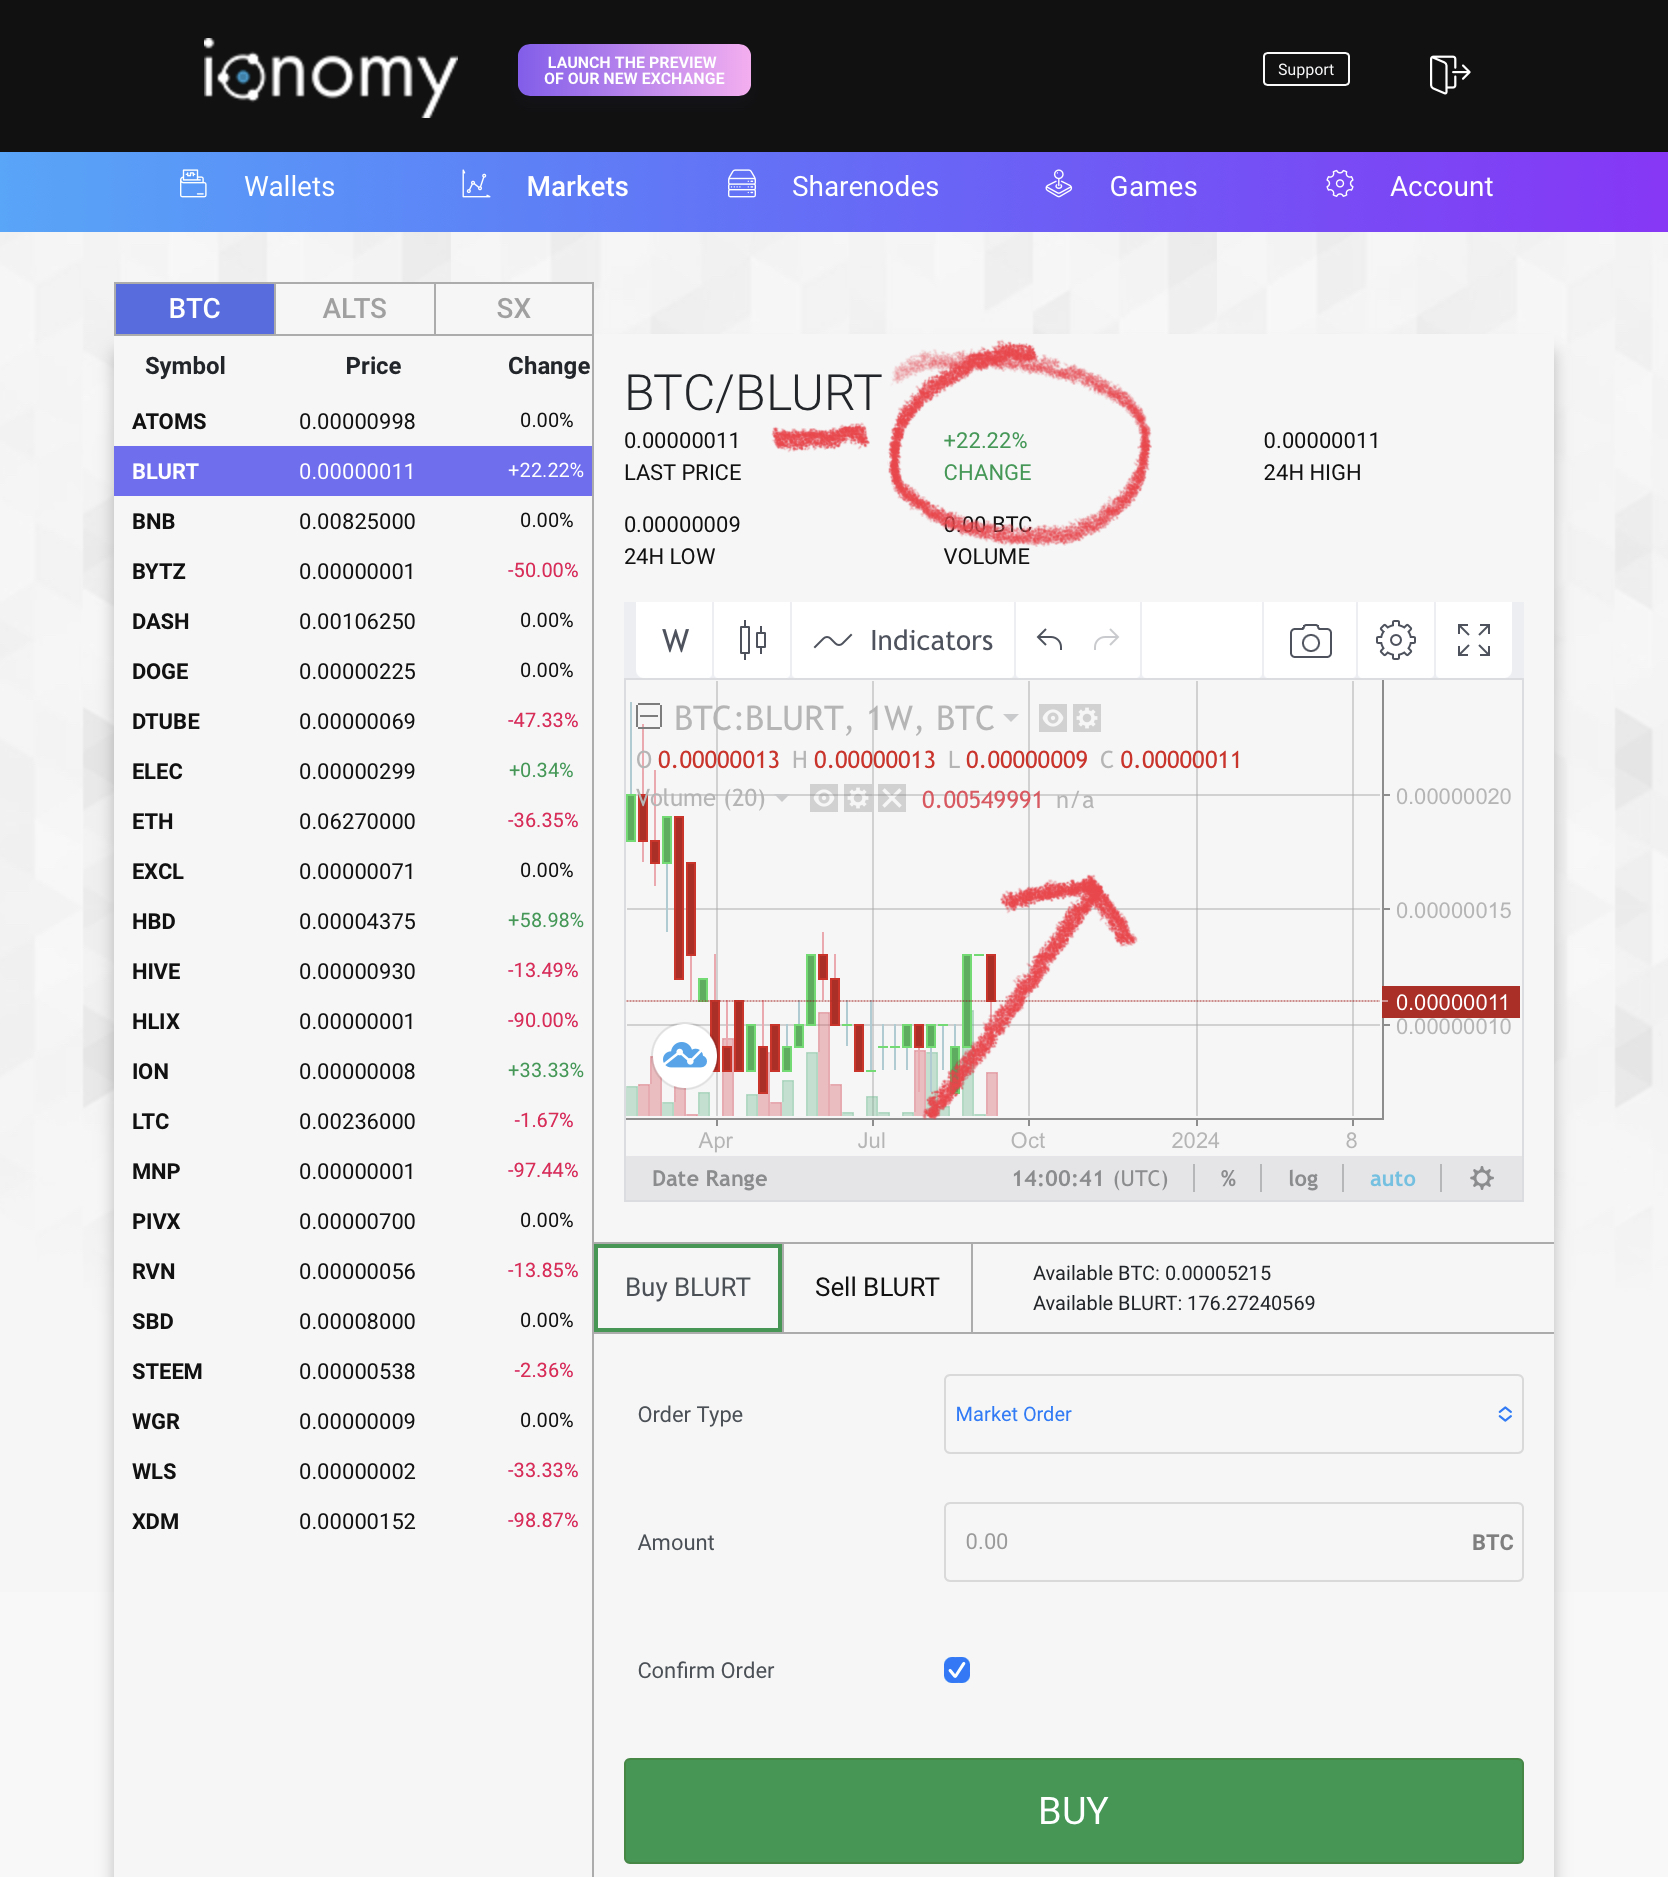The image size is (1668, 1877).
Task: Switch to the ALTS markets tab
Action: pyautogui.click(x=355, y=309)
